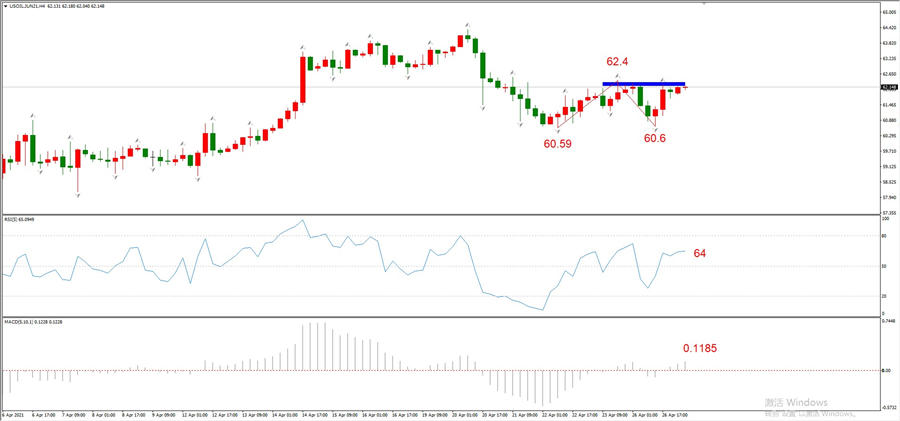This screenshot has width=900, height=421.
Task: Click the 57.940 price scale value
Action: tap(889, 198)
